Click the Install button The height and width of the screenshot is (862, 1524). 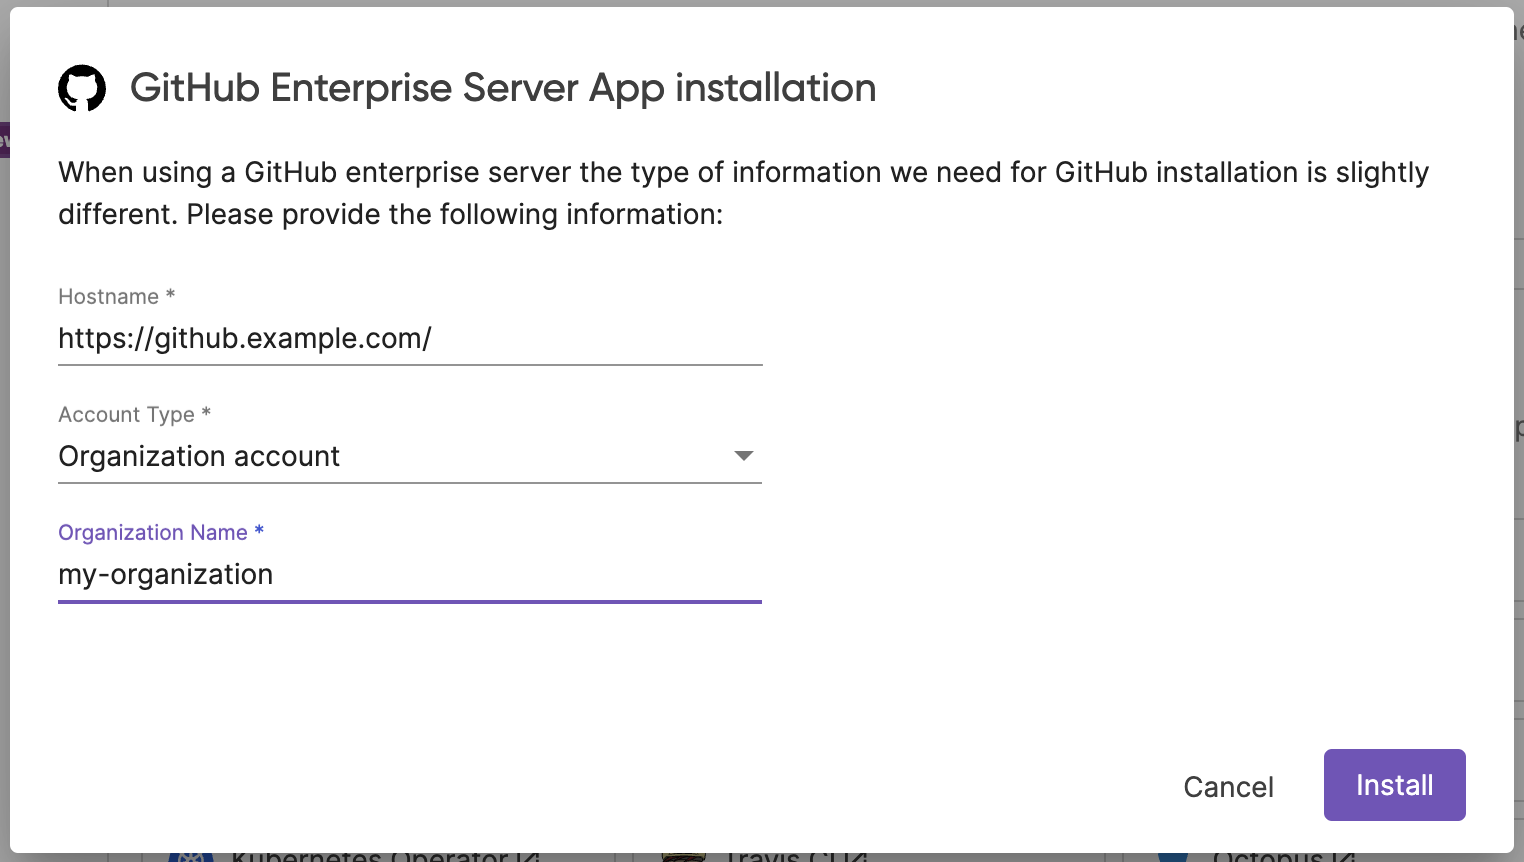click(x=1394, y=785)
